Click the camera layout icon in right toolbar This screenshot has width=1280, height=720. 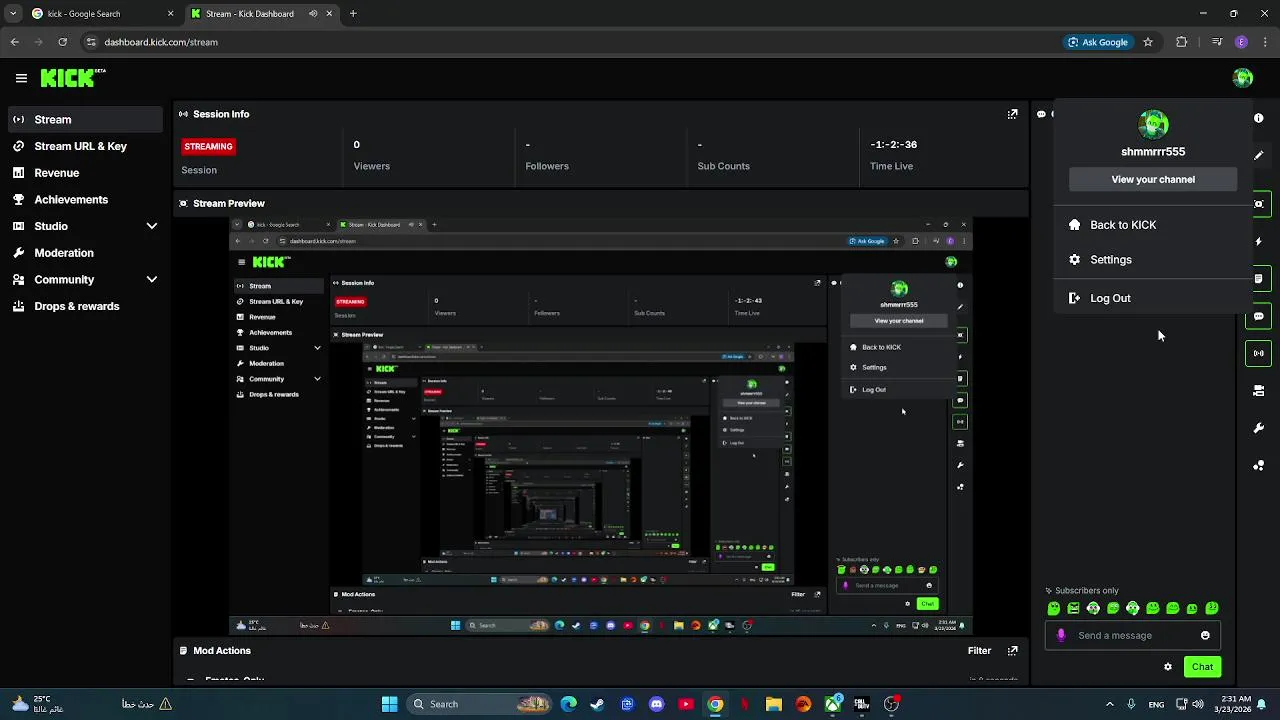(1258, 391)
